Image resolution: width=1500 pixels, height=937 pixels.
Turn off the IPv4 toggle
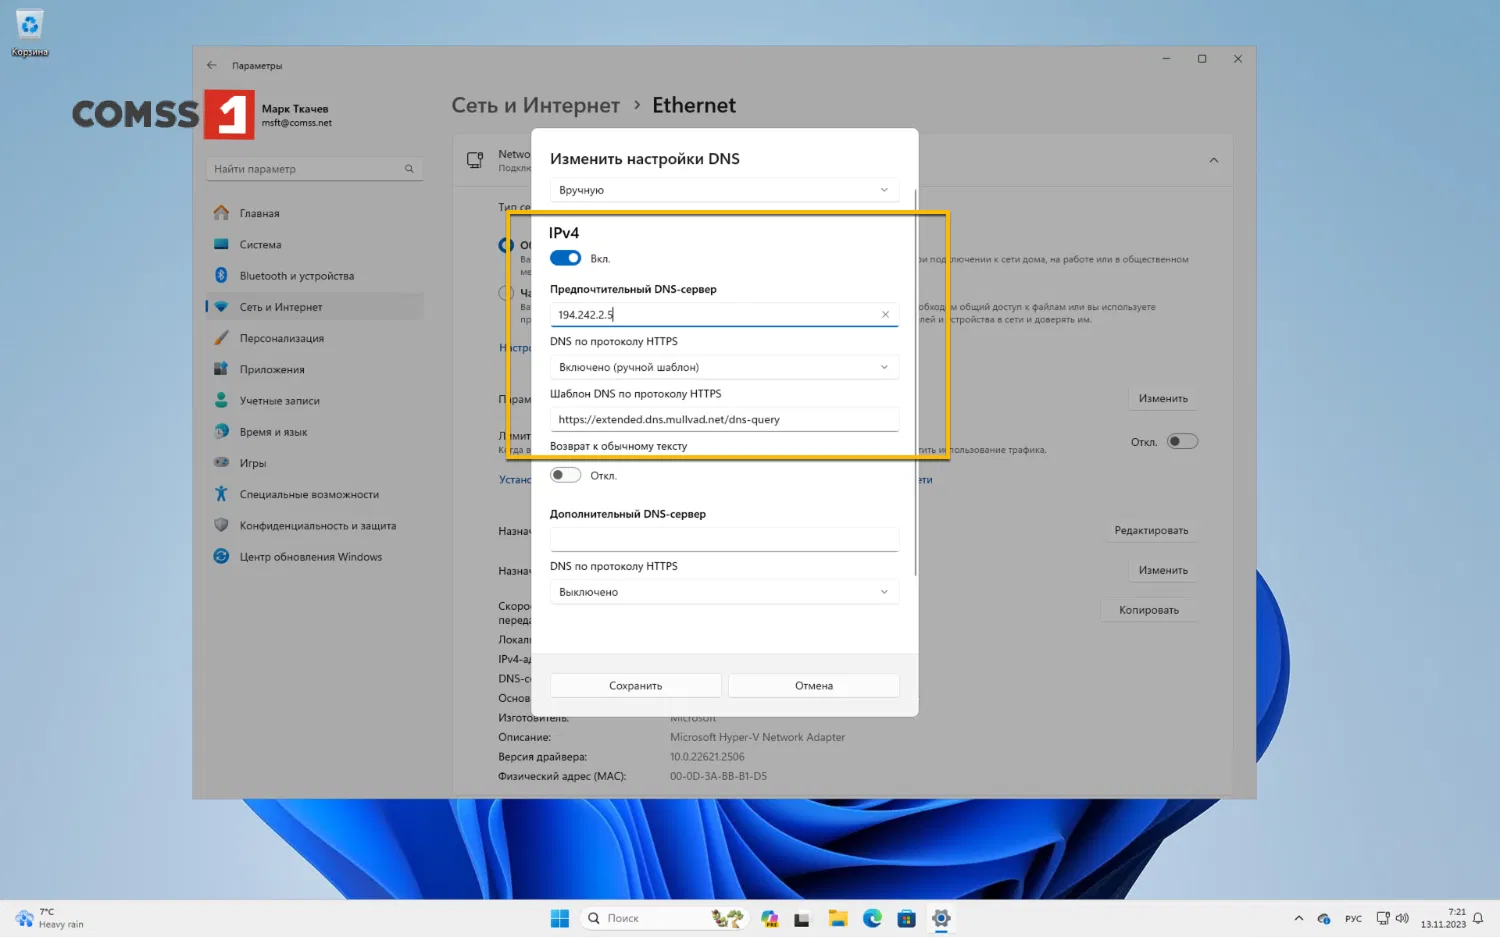[565, 258]
